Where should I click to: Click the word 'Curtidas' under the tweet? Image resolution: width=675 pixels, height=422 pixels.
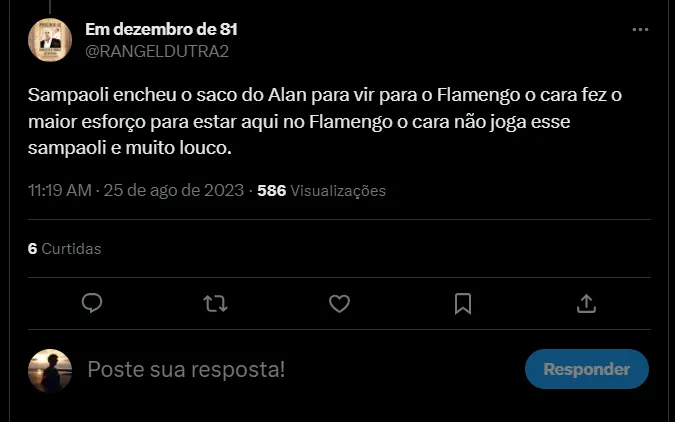71,249
